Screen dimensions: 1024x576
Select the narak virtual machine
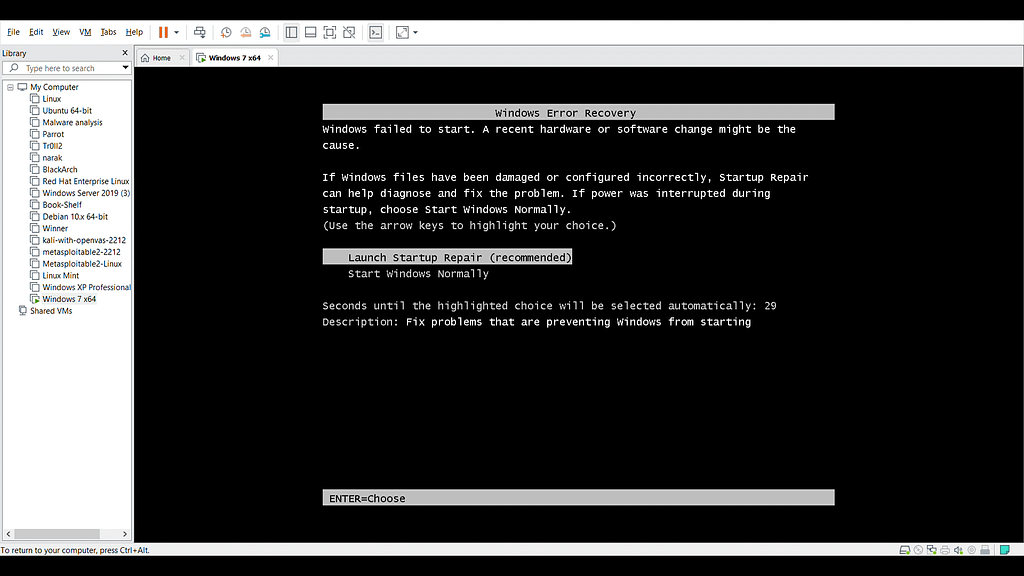52,157
